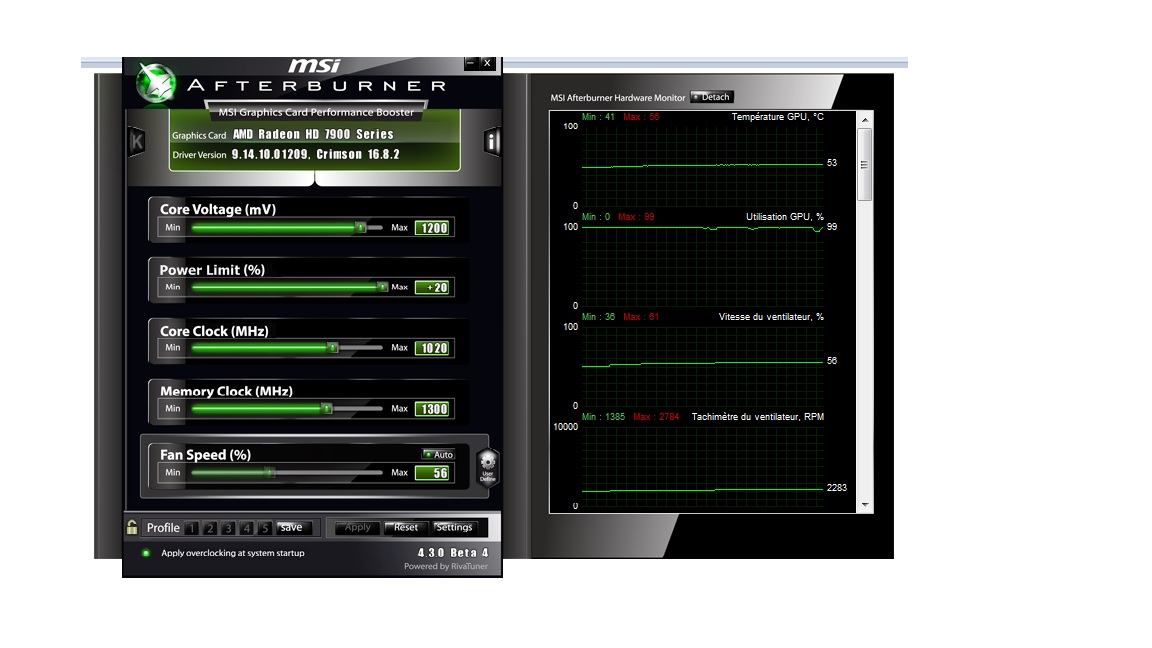Click the Core Clock value field 1020
Viewport: 1152px width, 648px height.
433,348
